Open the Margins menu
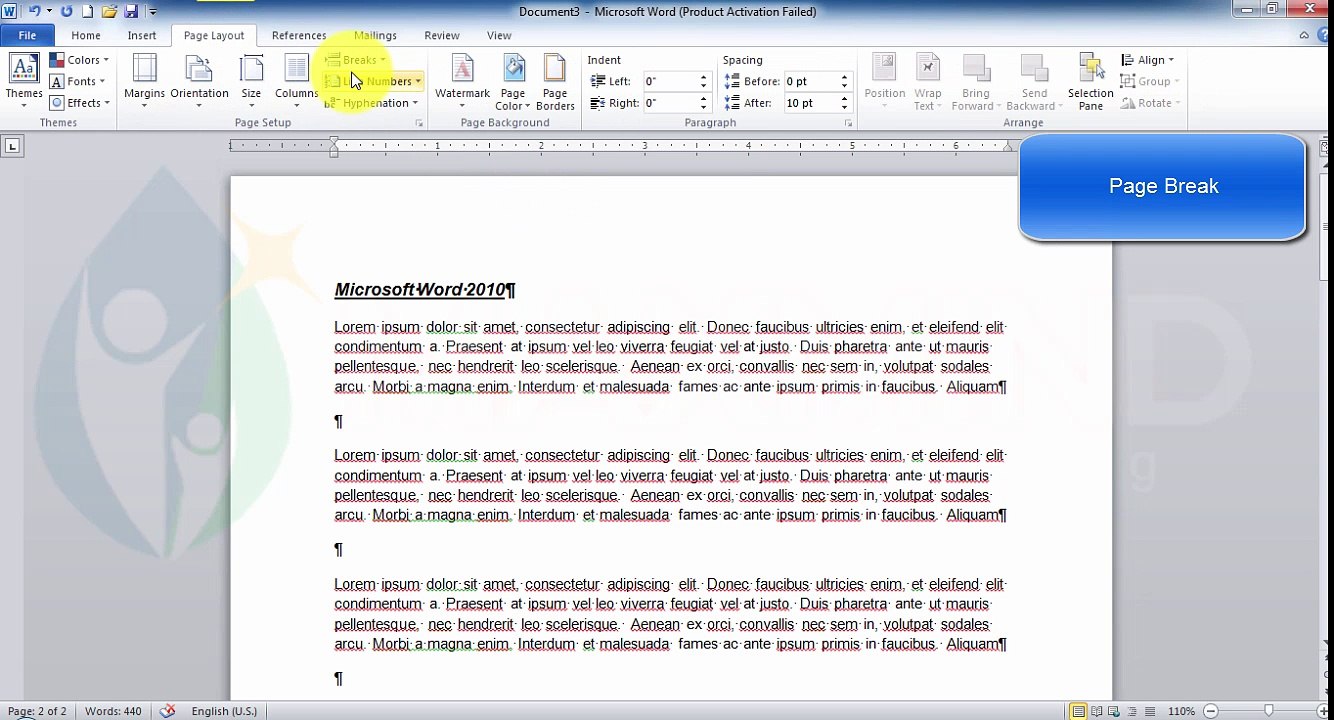 (x=144, y=80)
